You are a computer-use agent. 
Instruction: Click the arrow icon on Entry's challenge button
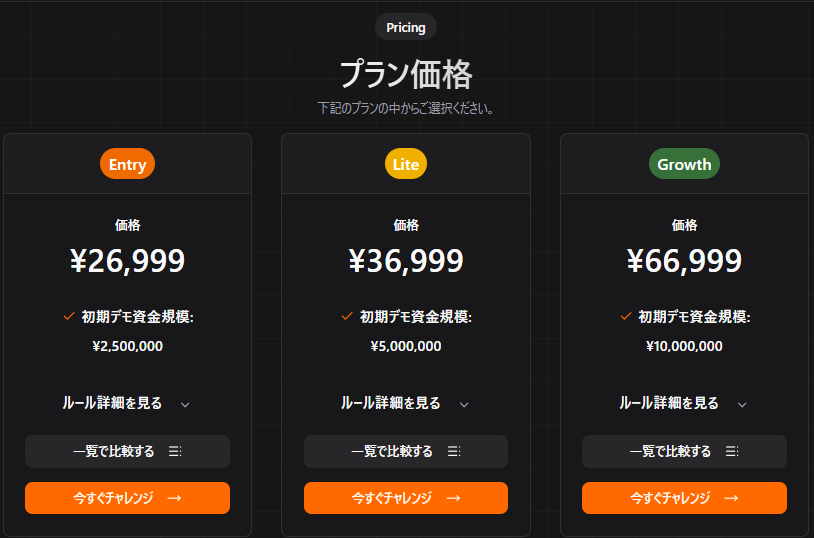(175, 498)
